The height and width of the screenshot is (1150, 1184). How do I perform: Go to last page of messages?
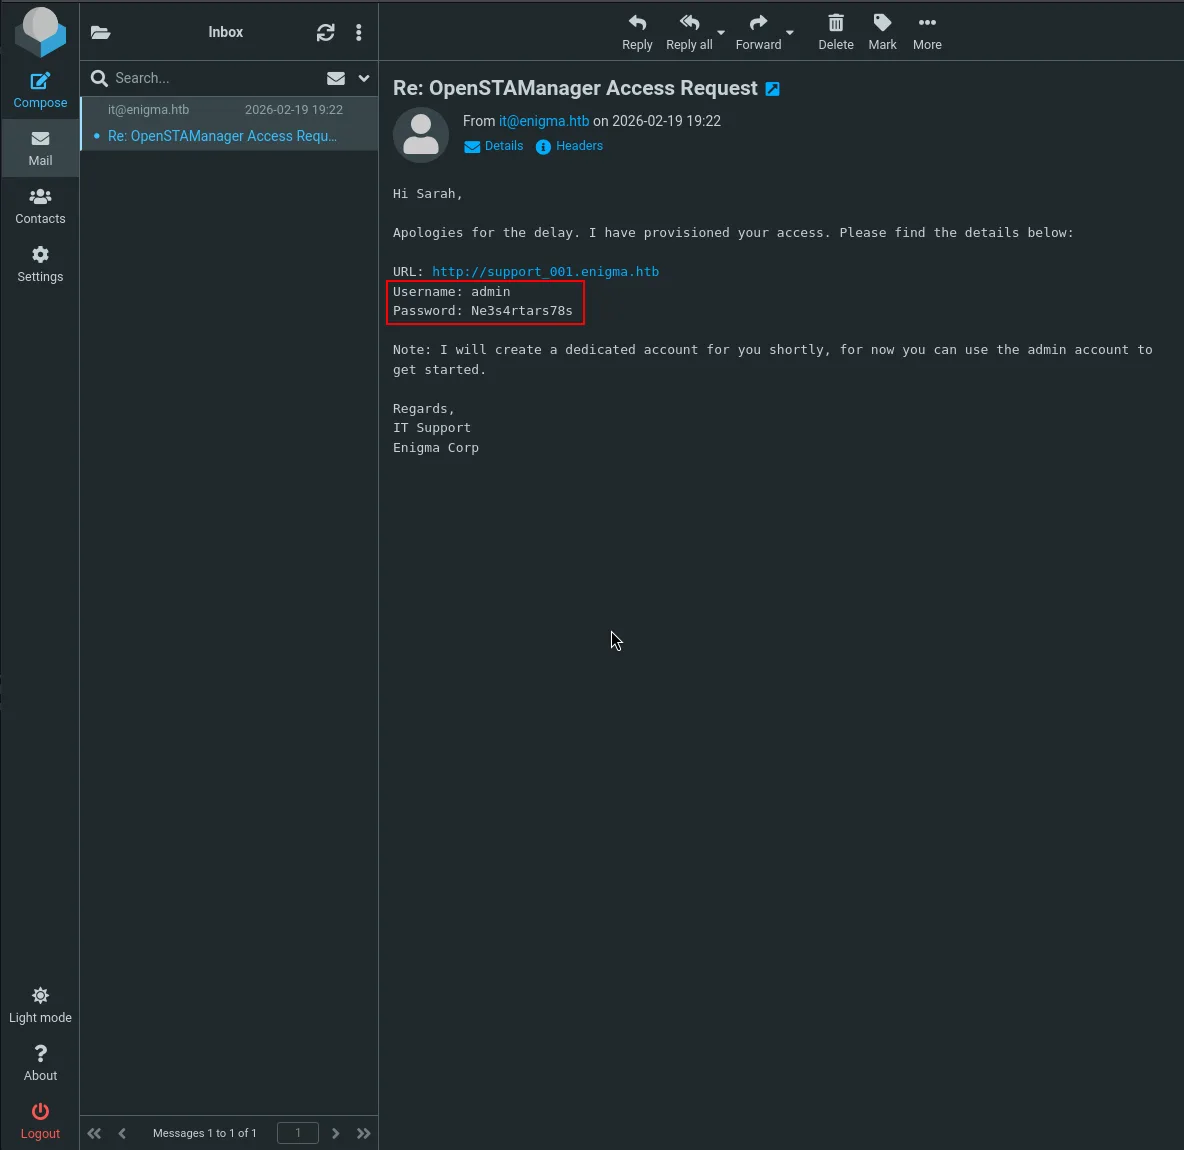(364, 1133)
